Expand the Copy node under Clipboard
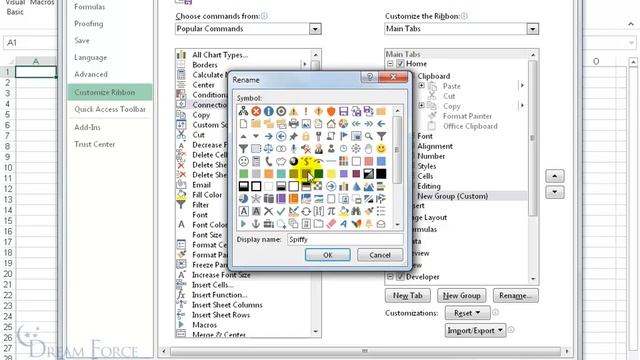This screenshot has height=360, width=640. 422,105
